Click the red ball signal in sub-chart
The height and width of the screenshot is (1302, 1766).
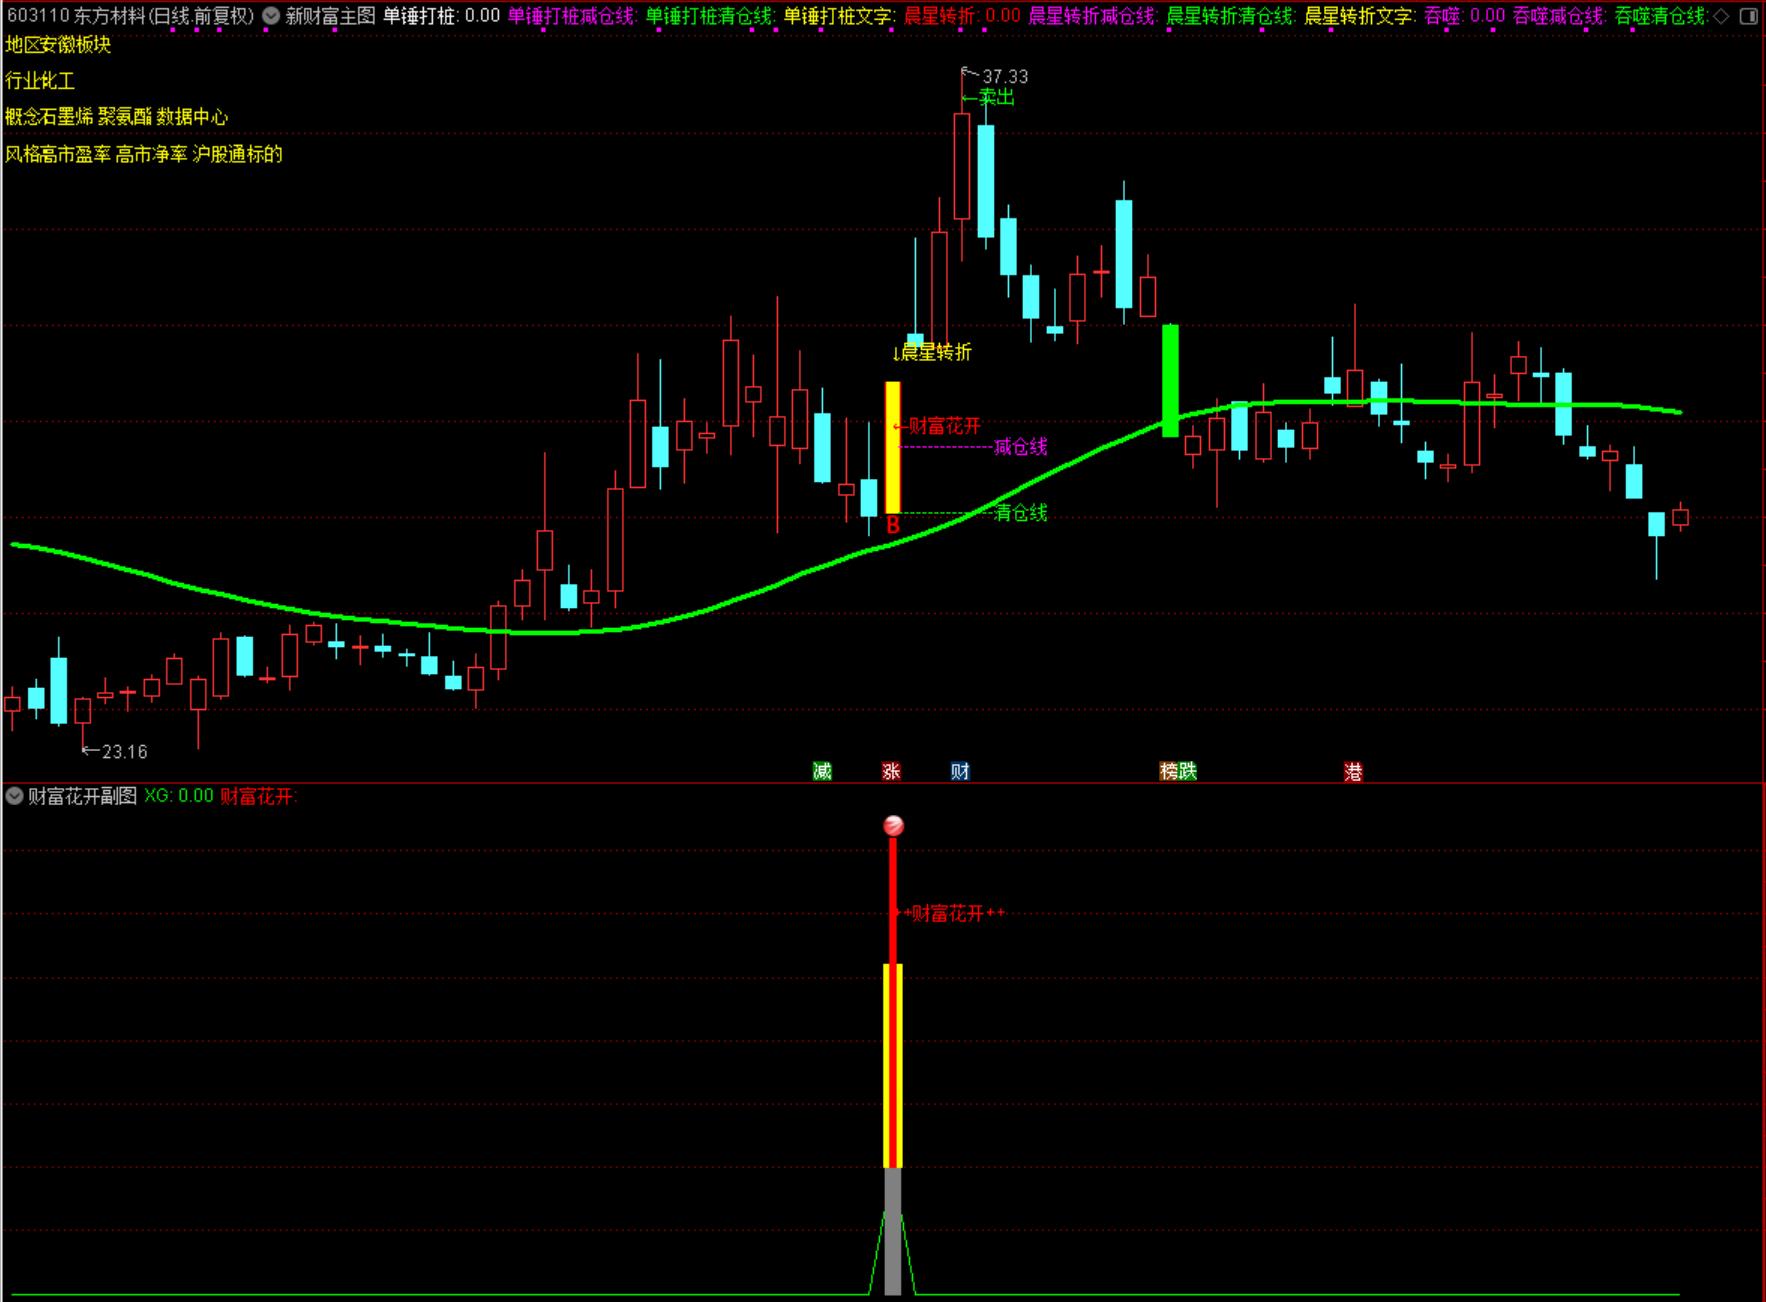pyautogui.click(x=894, y=826)
